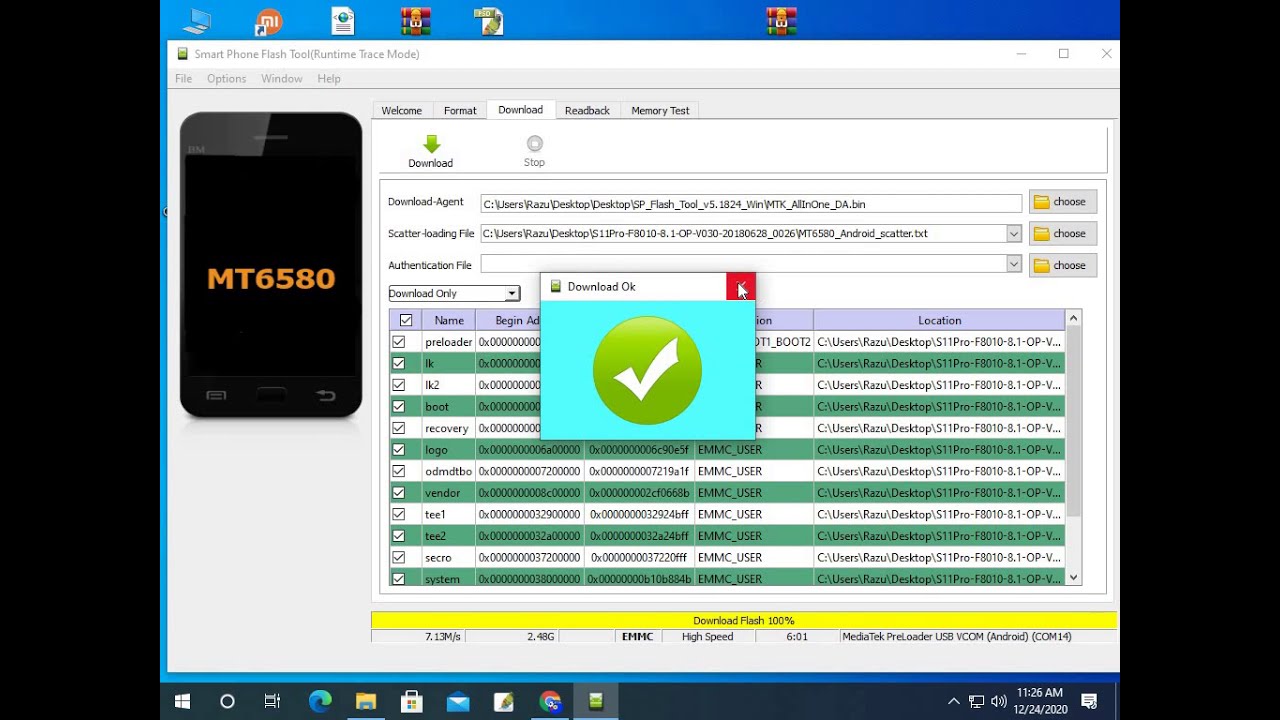
Task: Select the Mi desktop shortcut
Action: point(268,21)
